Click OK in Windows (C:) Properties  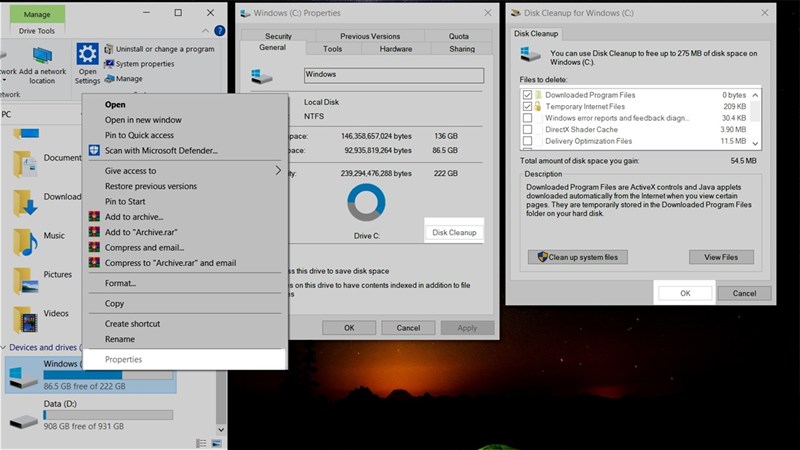tap(349, 328)
